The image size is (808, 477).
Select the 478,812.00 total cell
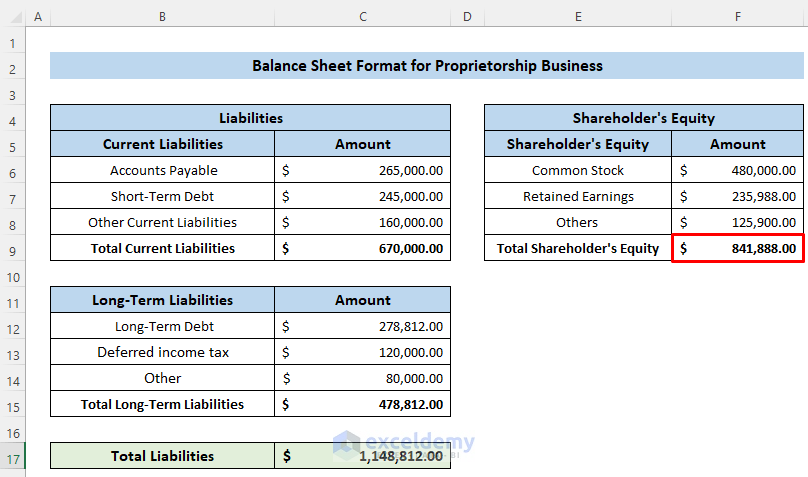[x=363, y=404]
